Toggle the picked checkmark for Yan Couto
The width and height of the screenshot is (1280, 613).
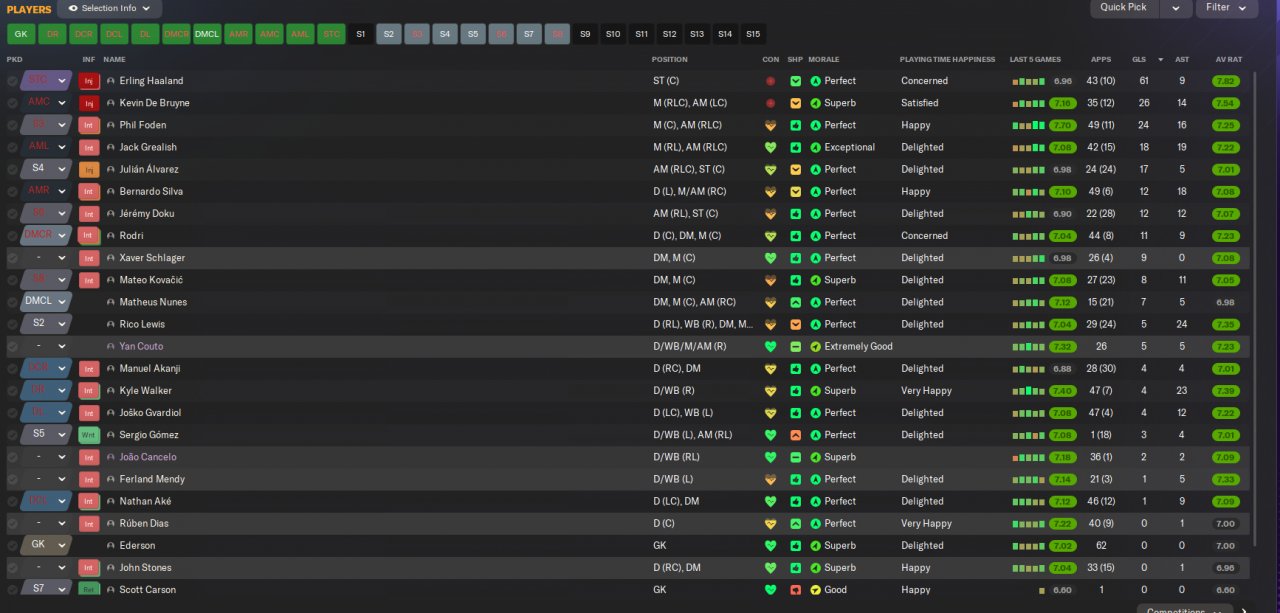(12, 346)
